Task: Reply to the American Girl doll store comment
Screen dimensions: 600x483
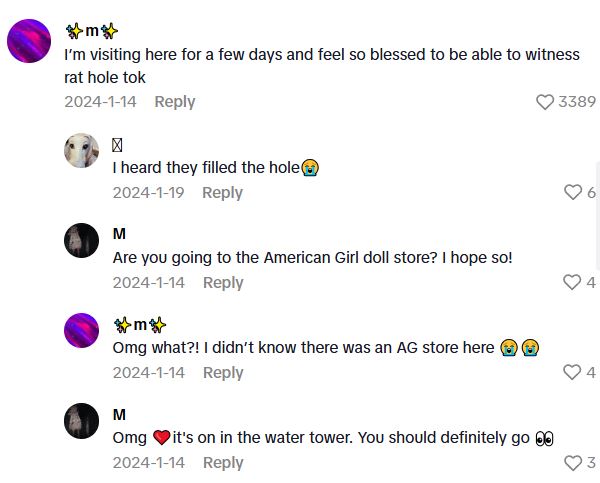Action: pyautogui.click(x=223, y=283)
